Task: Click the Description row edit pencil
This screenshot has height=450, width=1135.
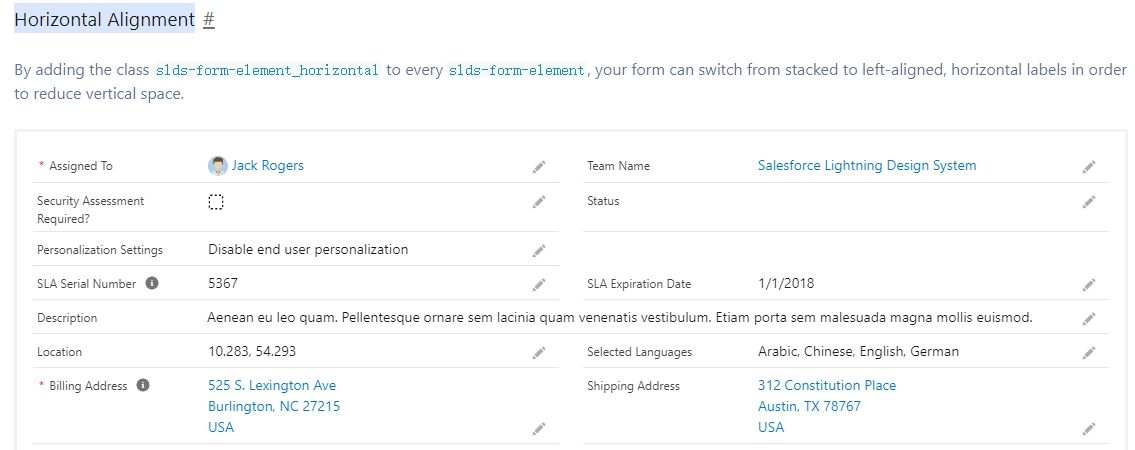Action: [x=1089, y=319]
